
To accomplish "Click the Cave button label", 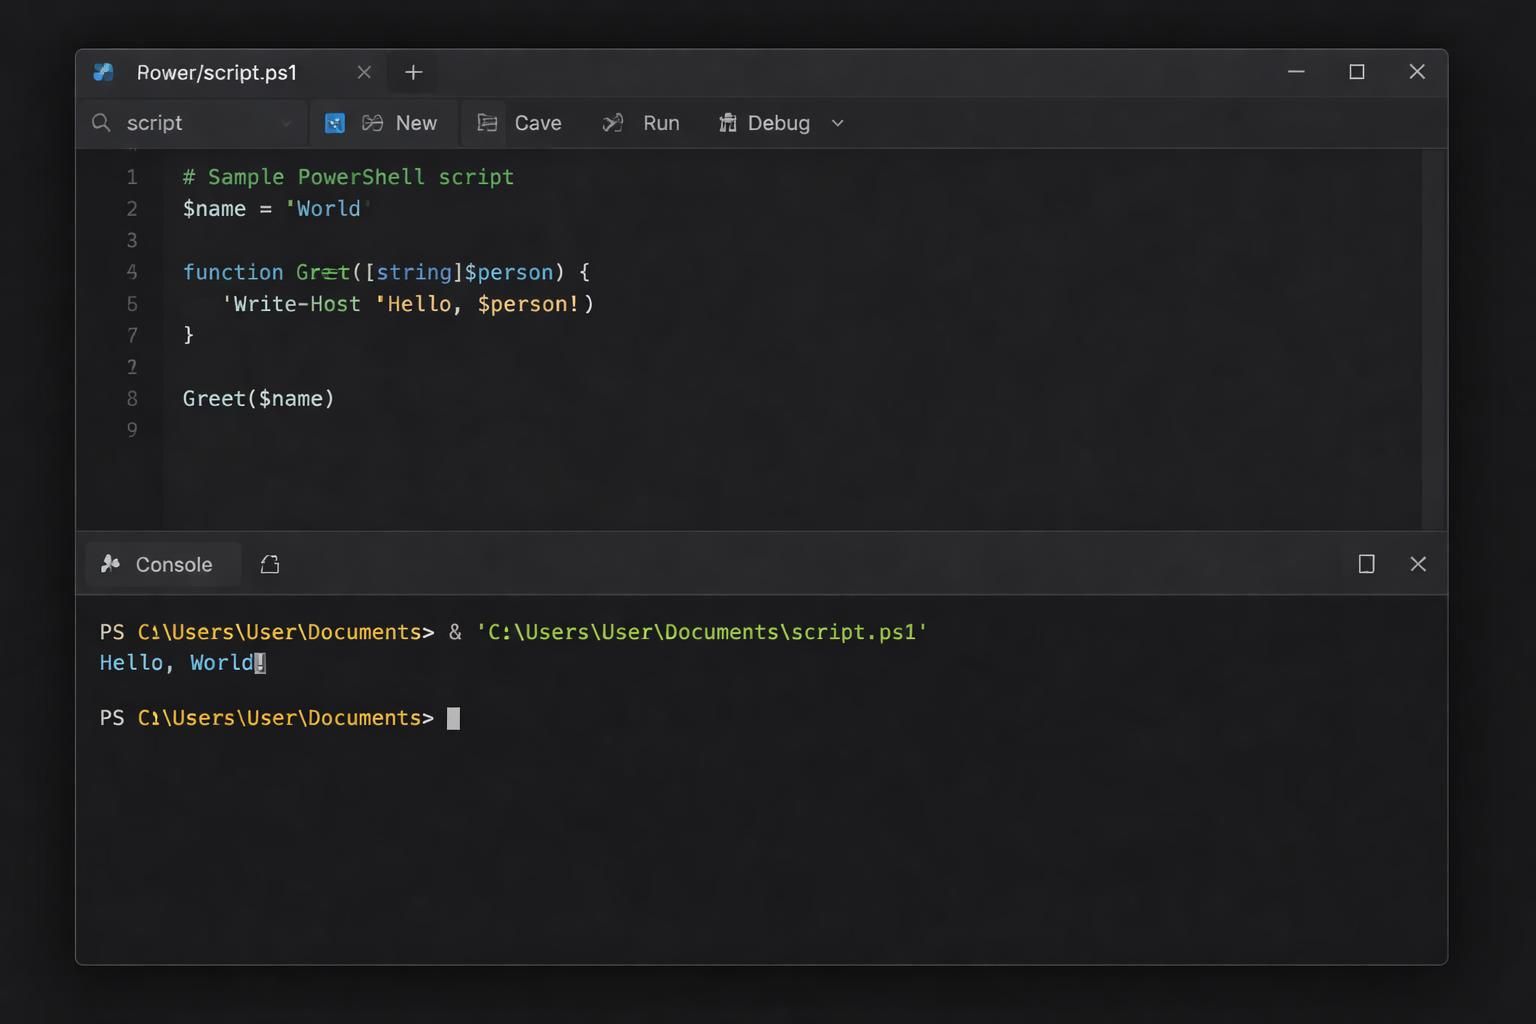I will click(x=538, y=123).
